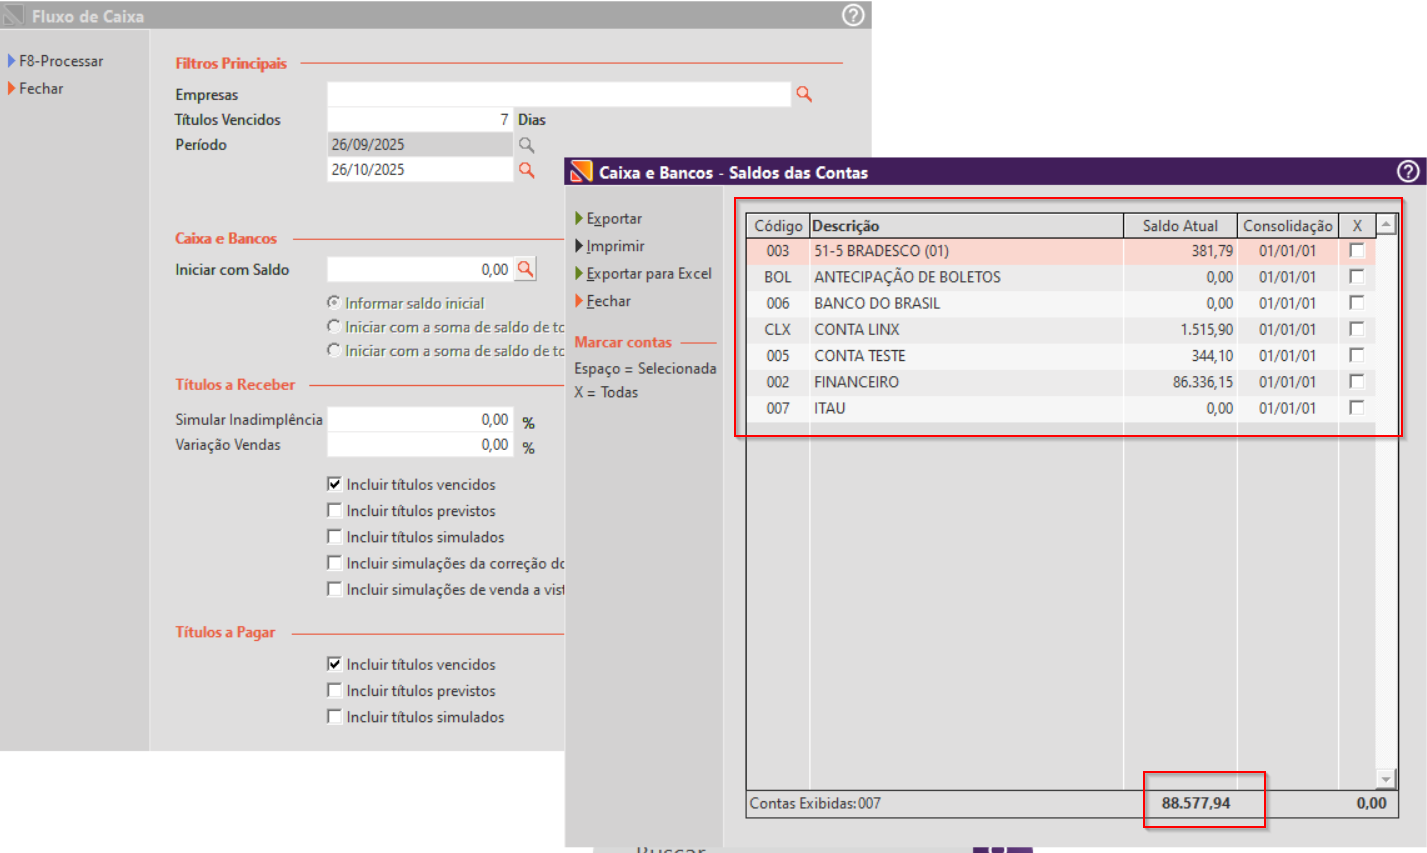Mark the ANTECIPAÇÃO DE BOLETOS account checkbox

coord(1357,276)
